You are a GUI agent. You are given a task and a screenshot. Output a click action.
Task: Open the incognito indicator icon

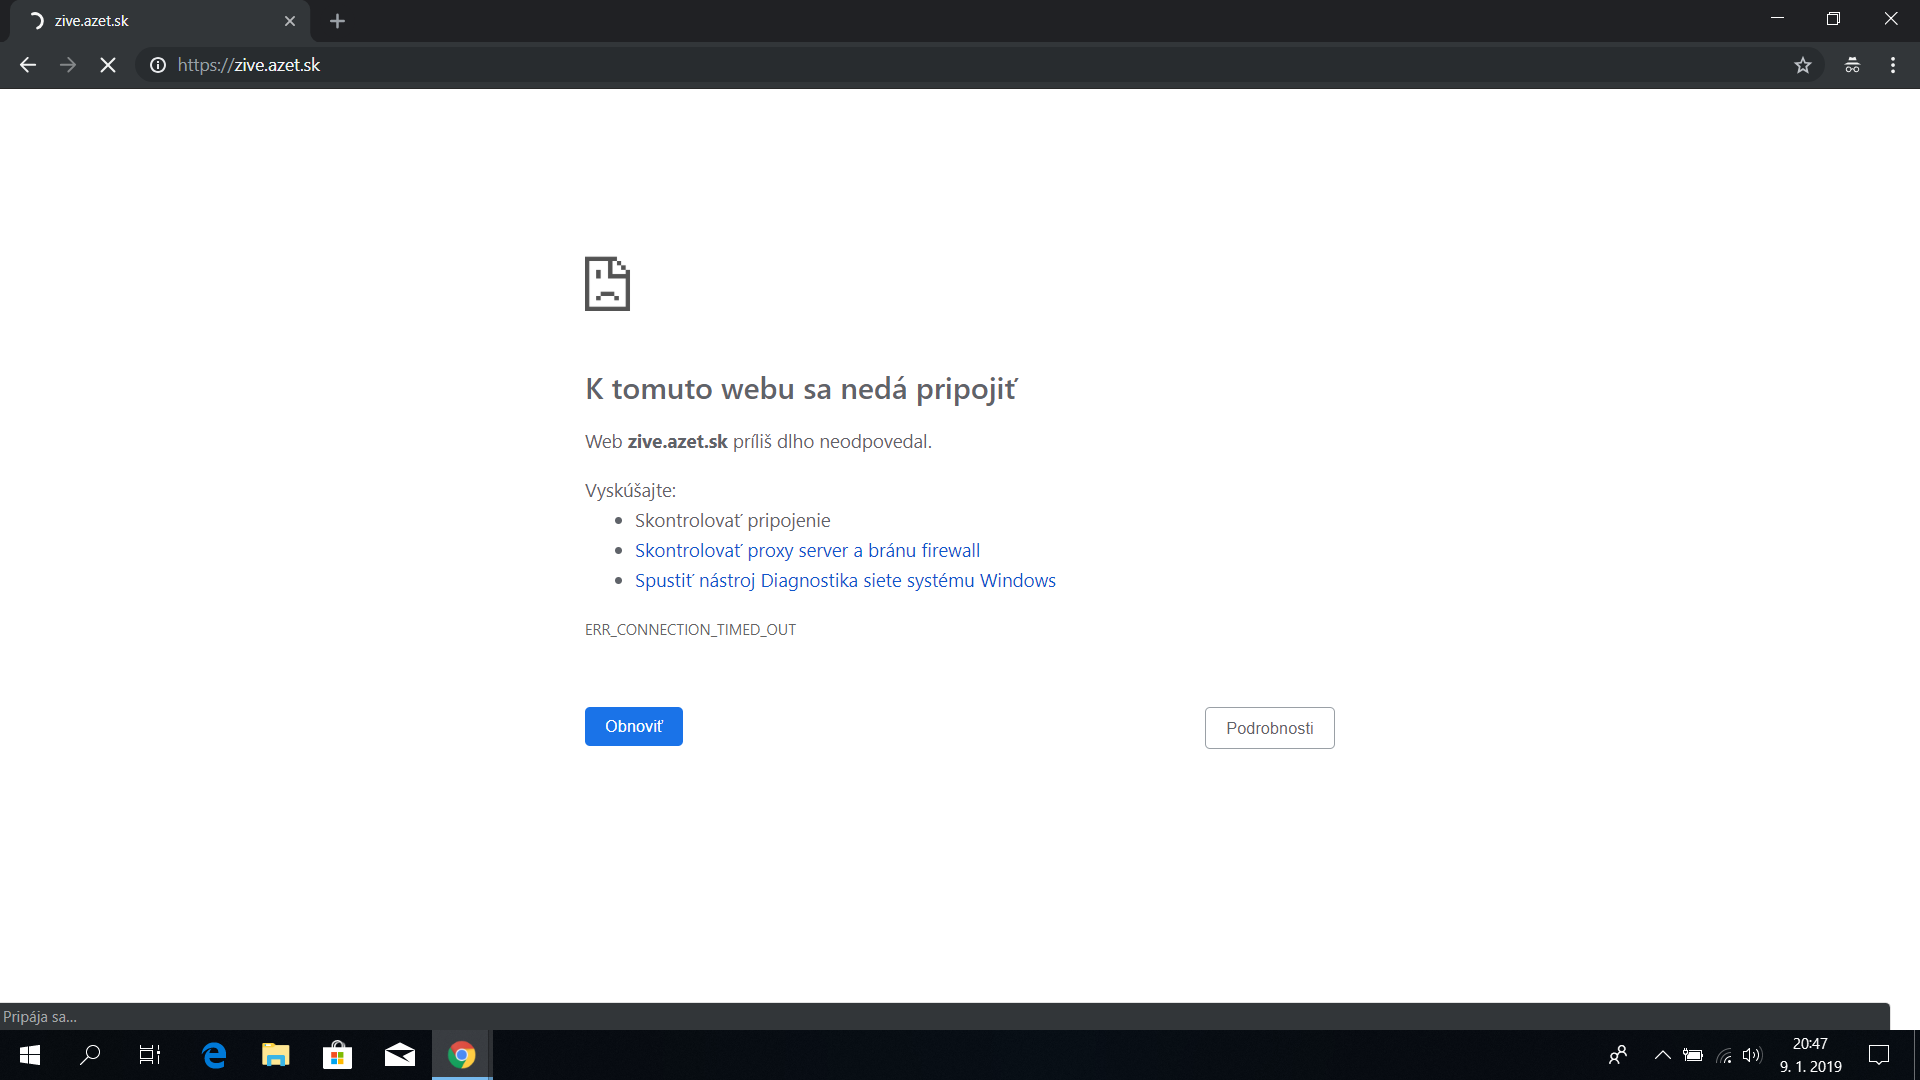tap(1852, 65)
